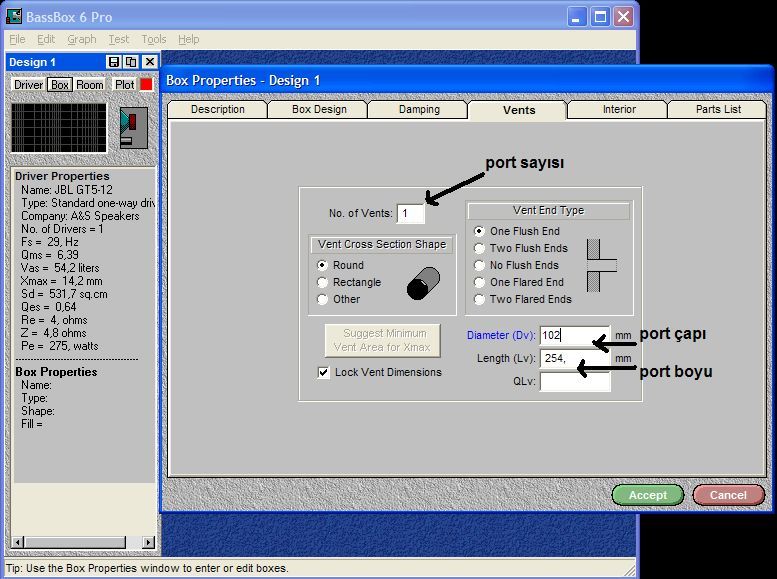777x579 pixels.
Task: Toggle the Lock Vent Dimensions checkbox
Action: coord(323,372)
